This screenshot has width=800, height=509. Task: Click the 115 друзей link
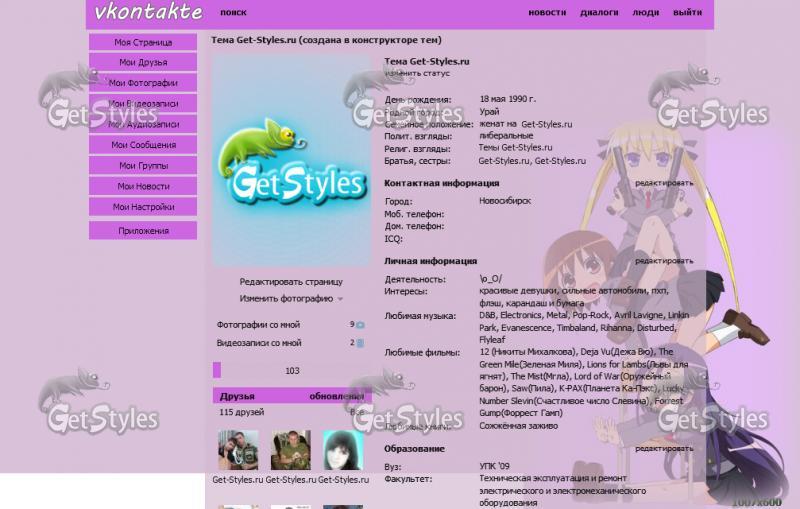(241, 412)
